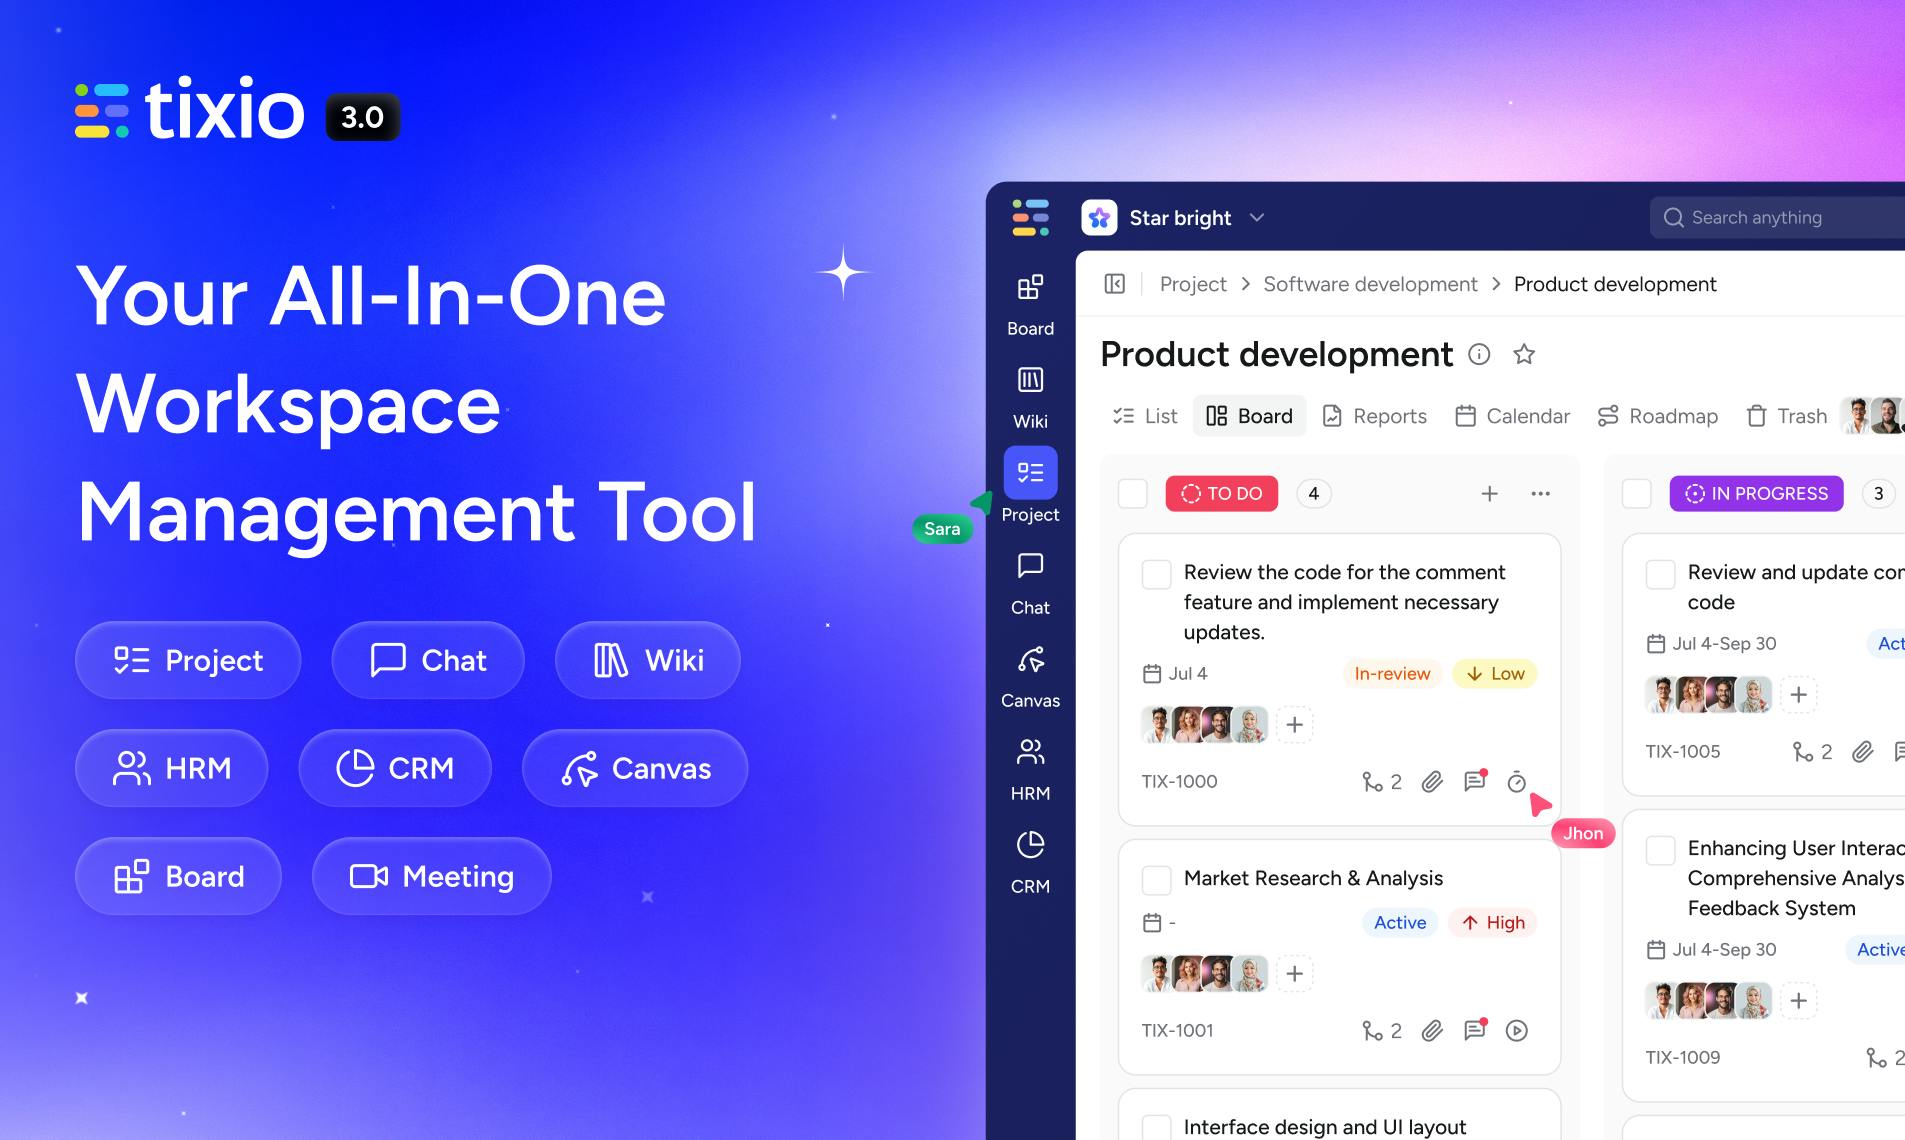
Task: Click the date icon on TIX-1000 card
Action: 1152,673
